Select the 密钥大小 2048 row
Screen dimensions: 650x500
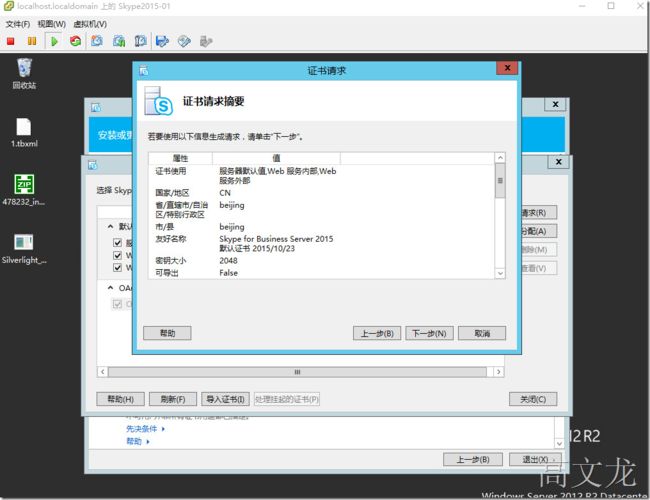pos(322,261)
